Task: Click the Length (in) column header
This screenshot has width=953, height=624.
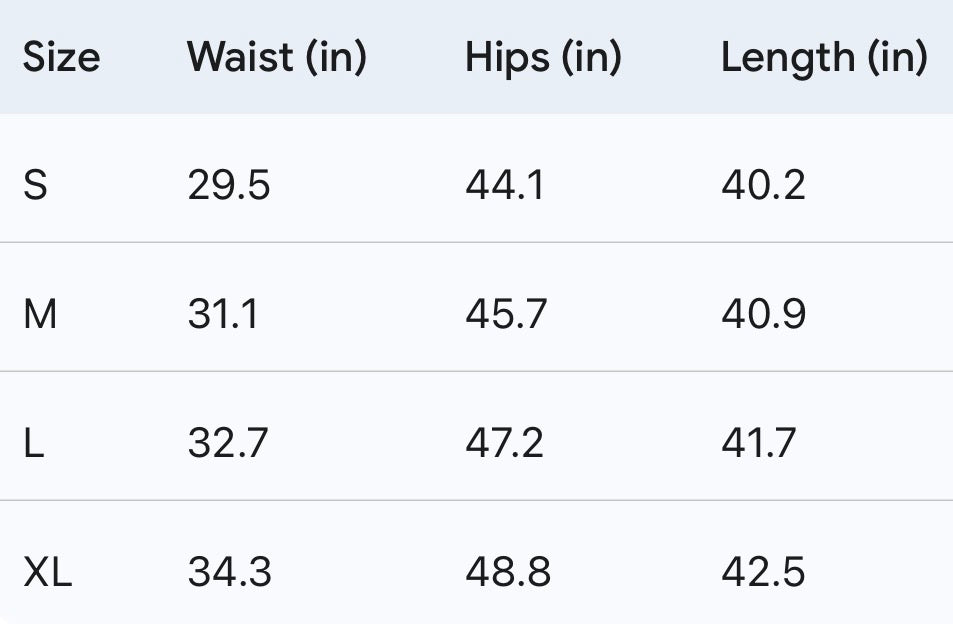Action: pos(824,58)
